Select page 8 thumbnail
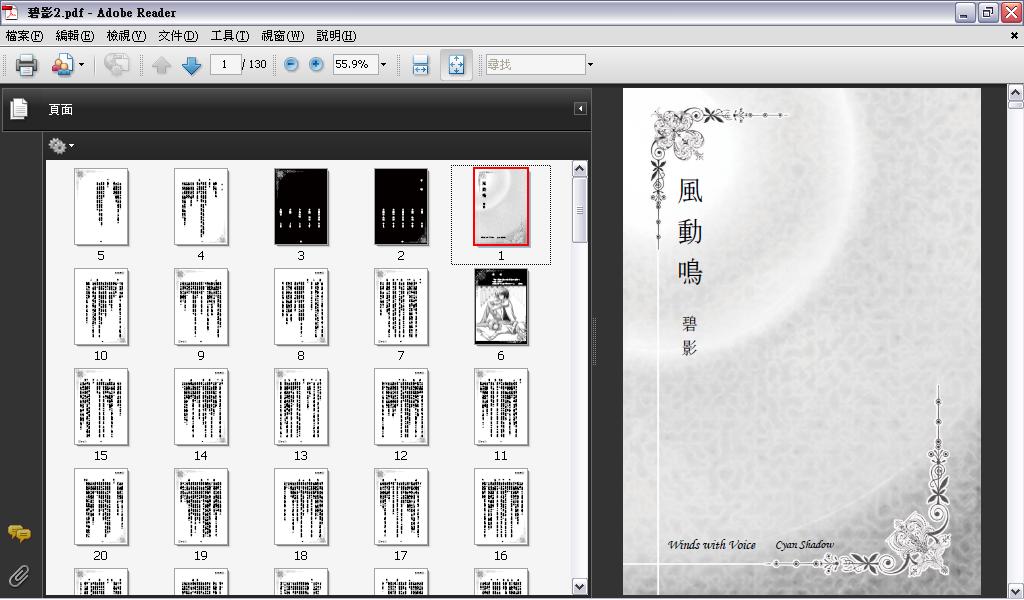 (301, 307)
